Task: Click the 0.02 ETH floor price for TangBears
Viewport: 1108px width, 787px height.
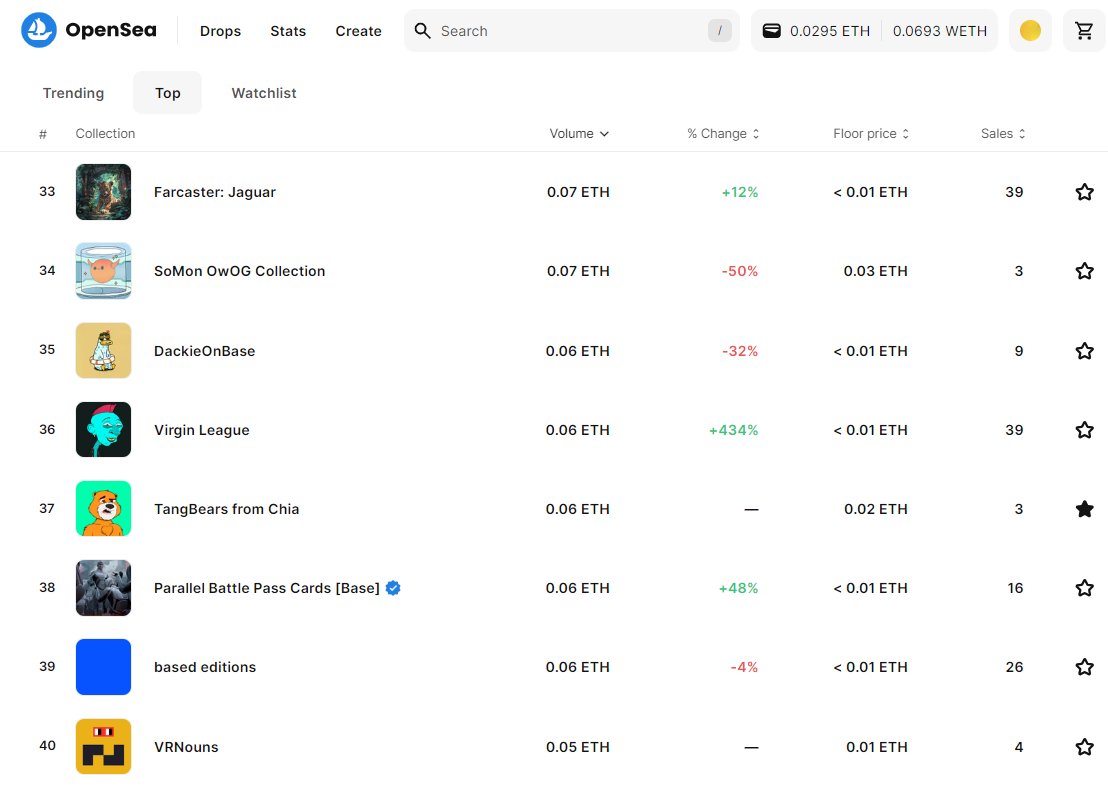Action: [x=875, y=509]
